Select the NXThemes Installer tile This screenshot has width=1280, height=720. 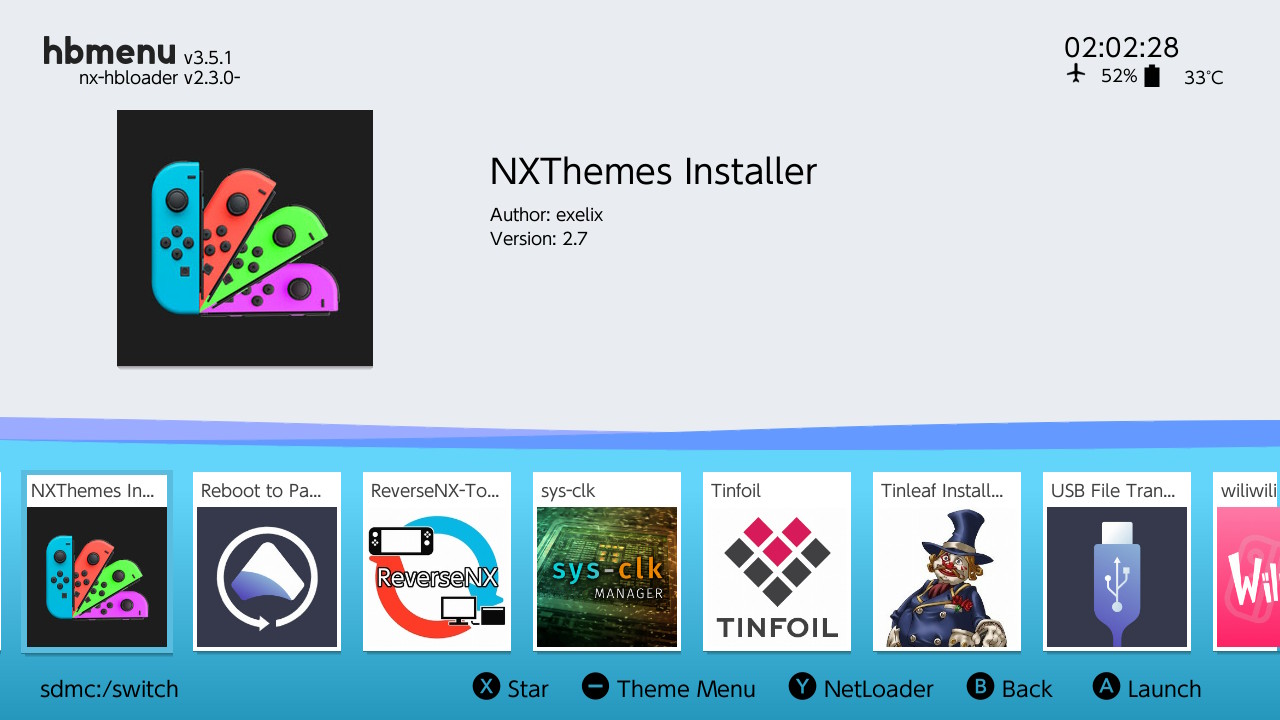coord(97,562)
